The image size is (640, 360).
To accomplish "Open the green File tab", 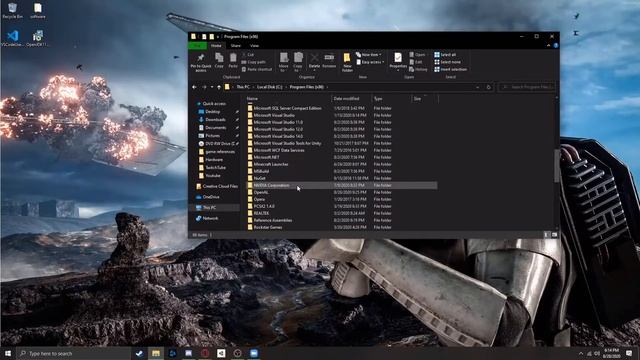I will pos(198,46).
